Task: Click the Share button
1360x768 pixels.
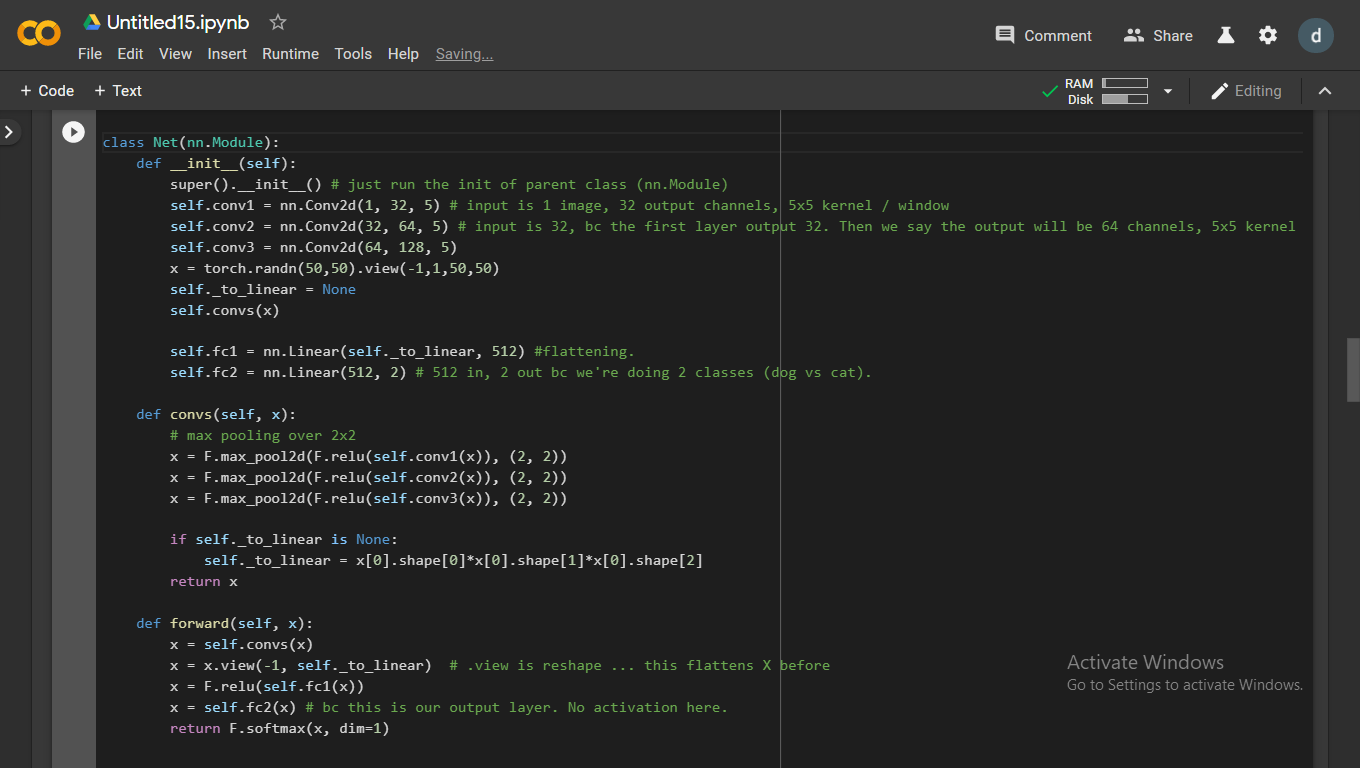Action: coord(1158,35)
